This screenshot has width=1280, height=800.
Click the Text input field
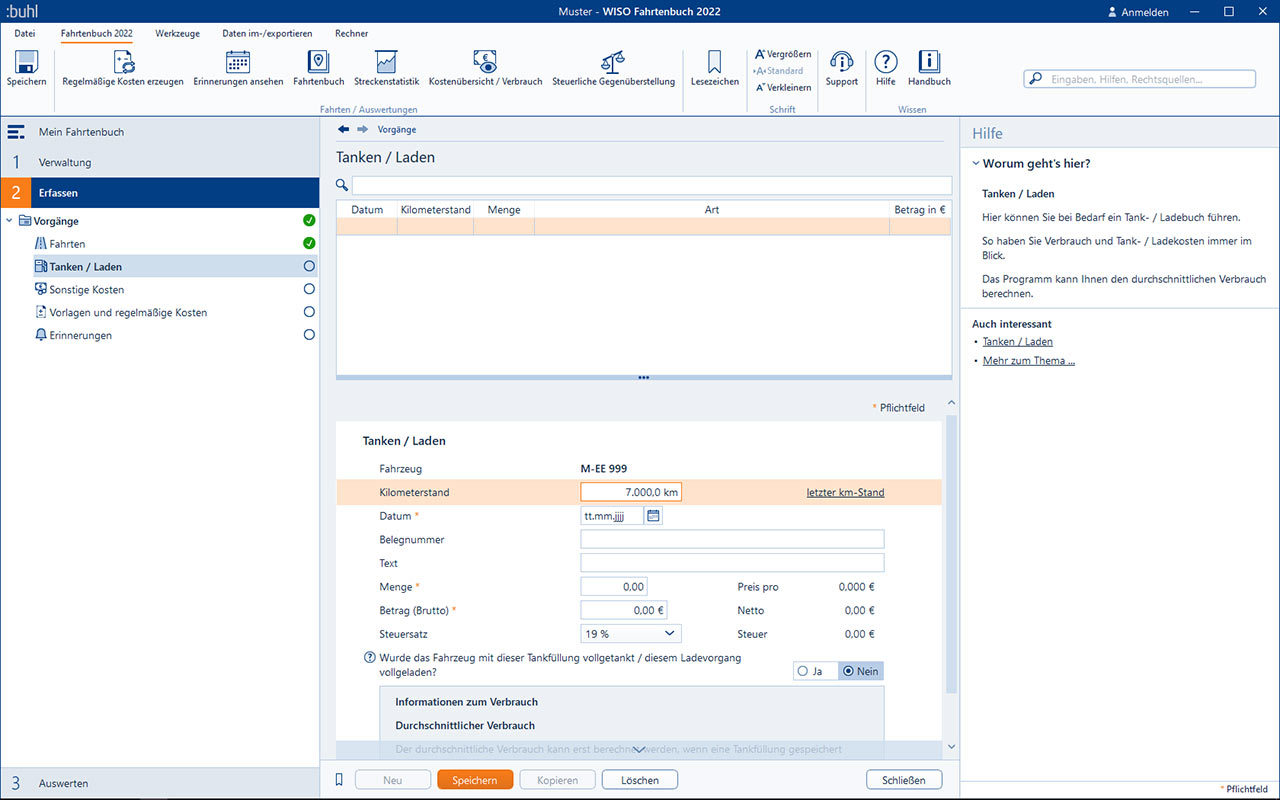732,563
